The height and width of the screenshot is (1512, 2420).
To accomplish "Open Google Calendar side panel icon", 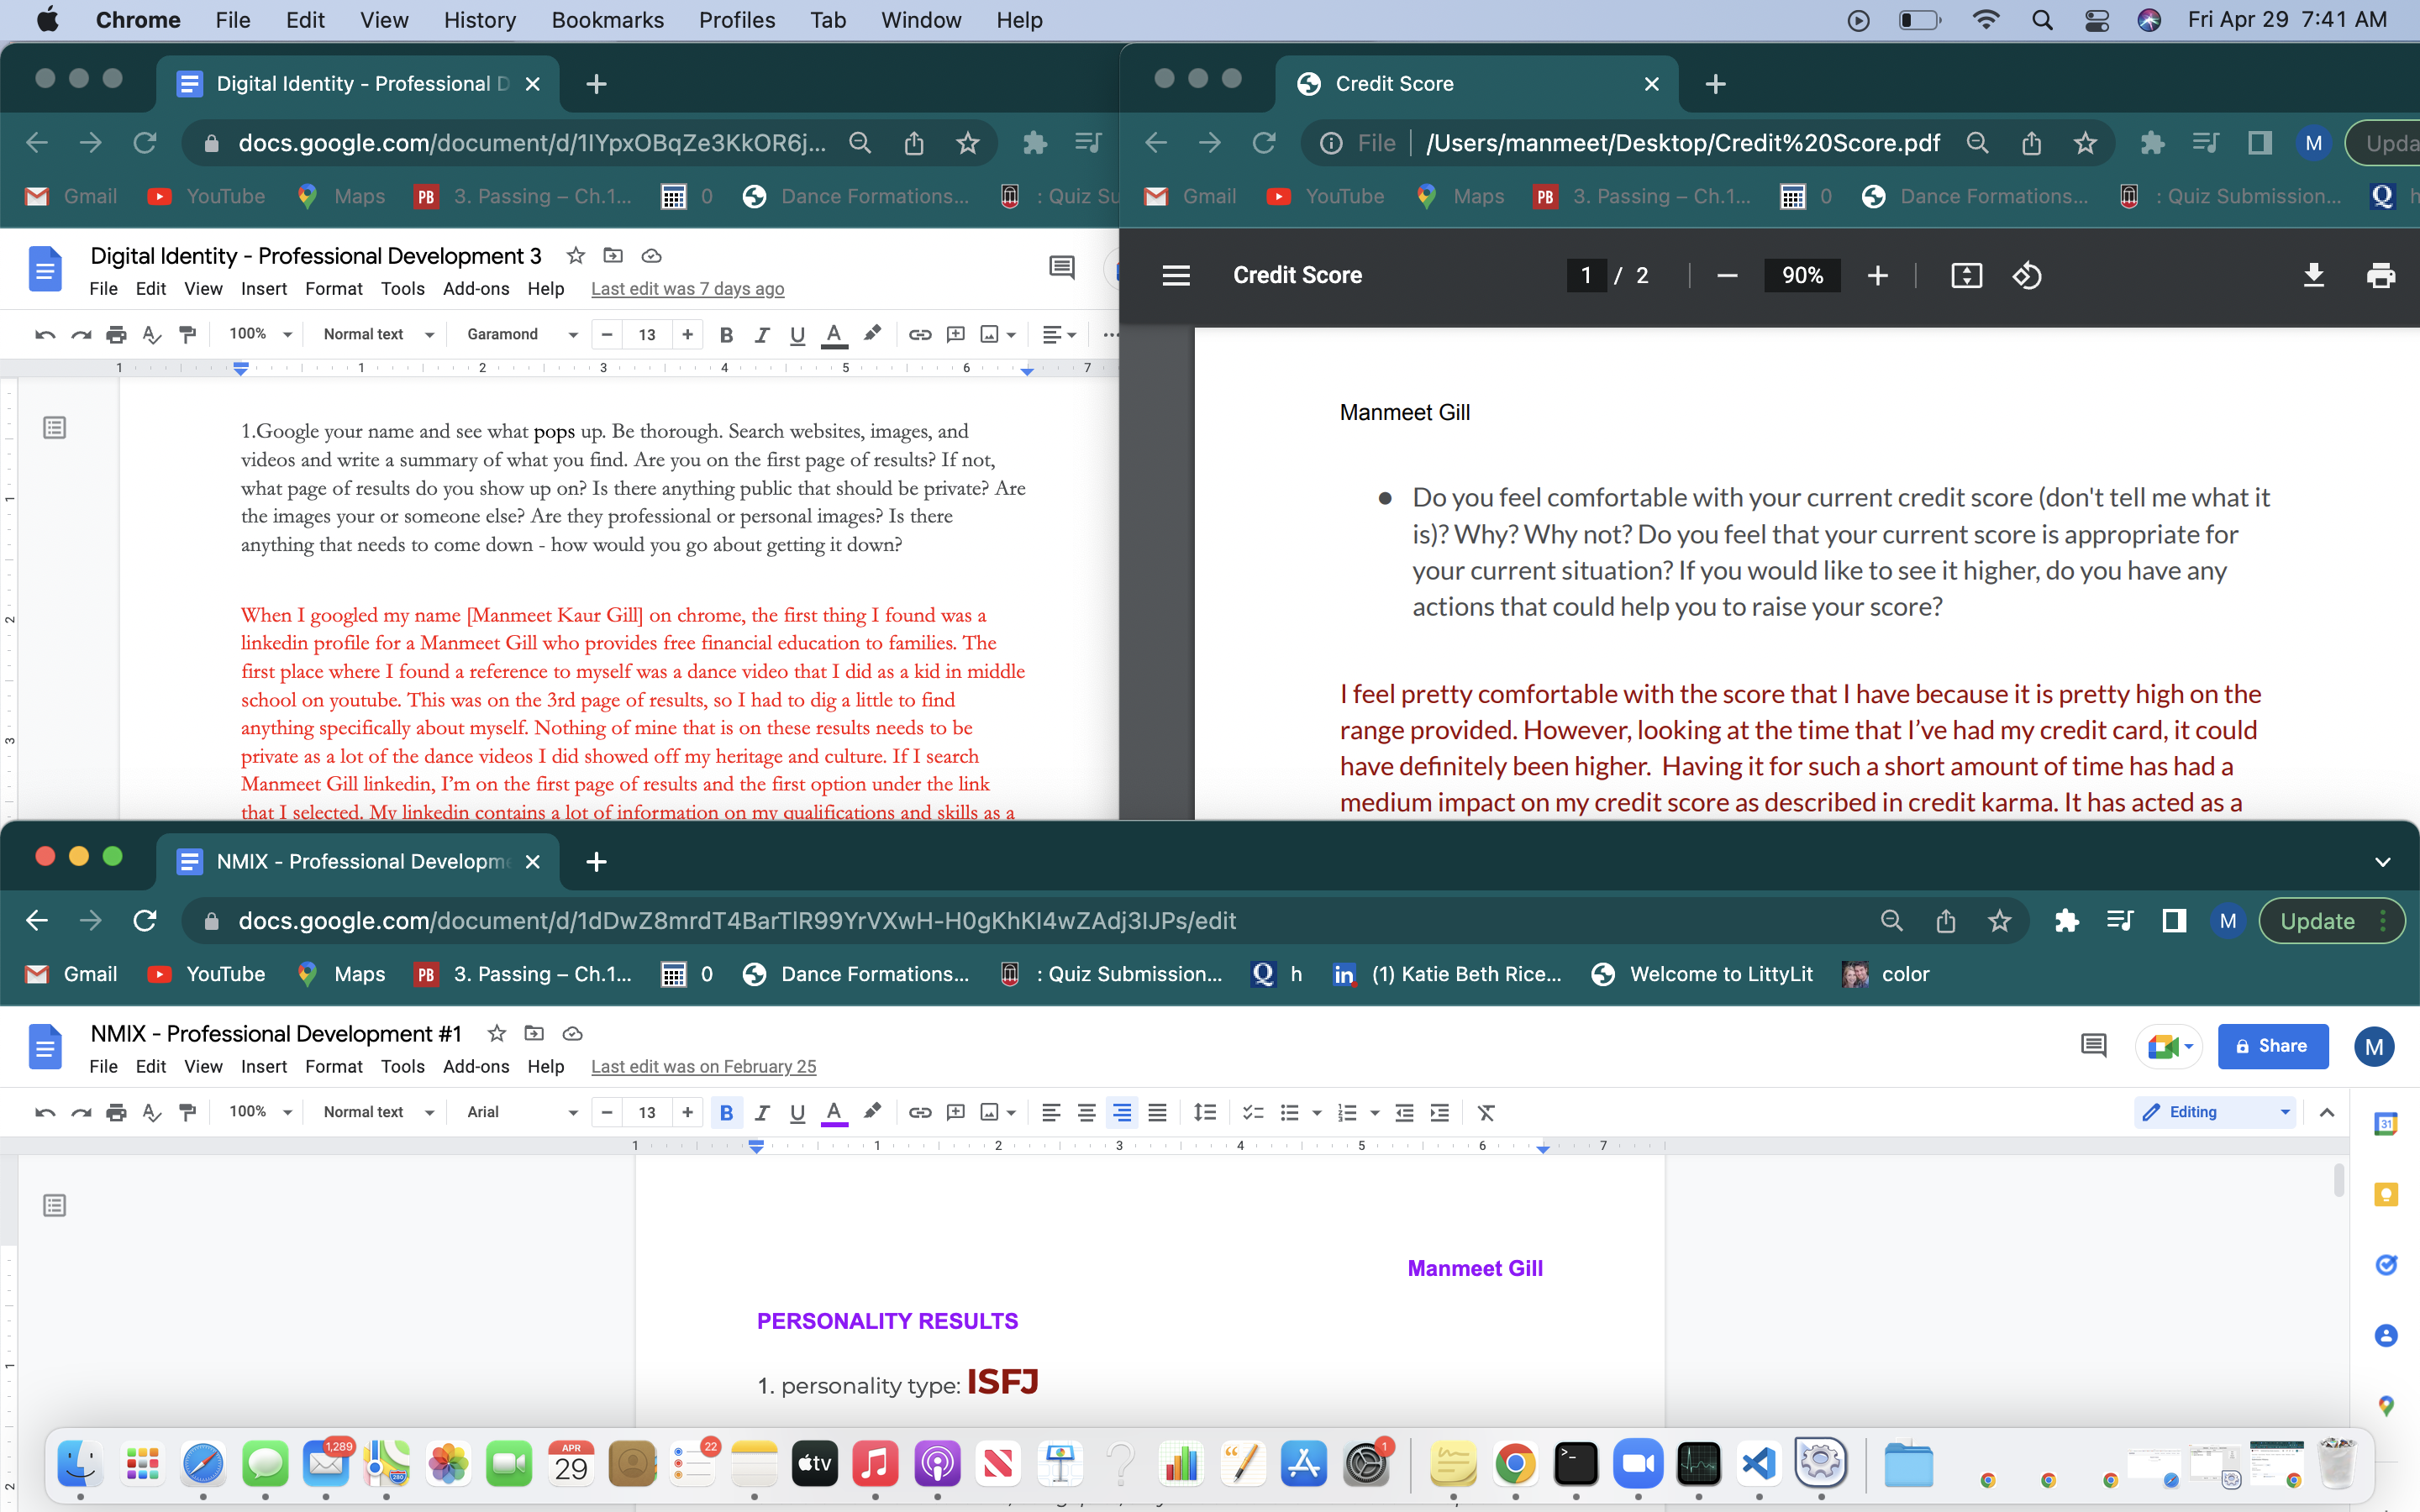I will pos(2386,1123).
